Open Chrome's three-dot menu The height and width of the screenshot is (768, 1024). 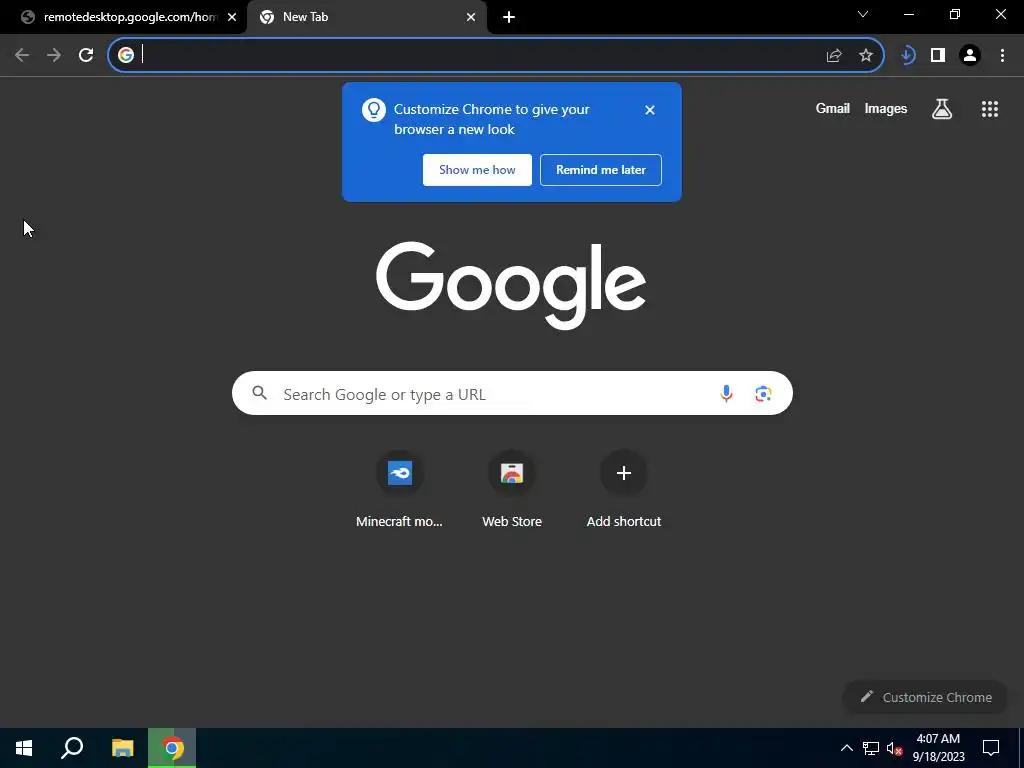click(1002, 55)
